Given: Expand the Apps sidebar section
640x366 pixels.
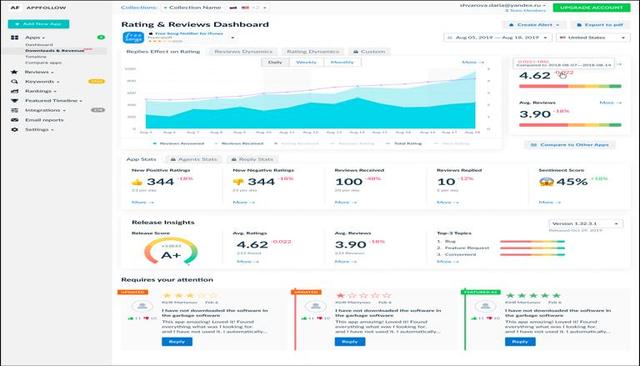Looking at the screenshot, I should pyautogui.click(x=36, y=38).
